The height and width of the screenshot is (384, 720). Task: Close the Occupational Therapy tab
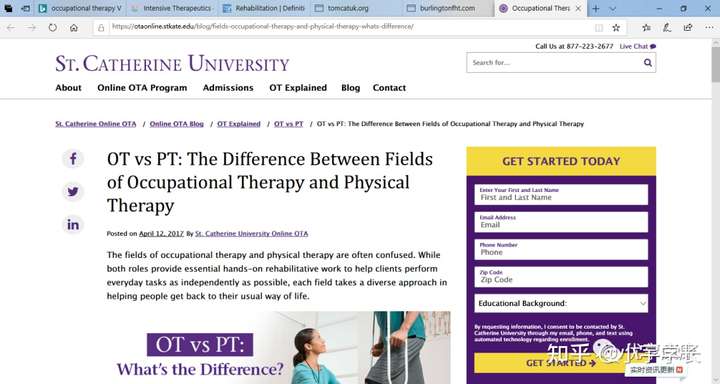pyautogui.click(x=578, y=8)
